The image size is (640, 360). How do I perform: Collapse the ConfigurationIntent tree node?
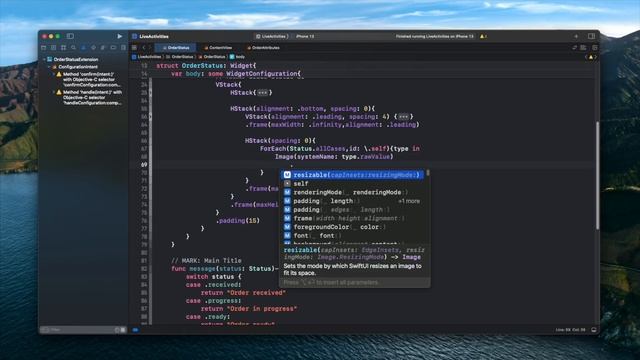tap(49, 67)
